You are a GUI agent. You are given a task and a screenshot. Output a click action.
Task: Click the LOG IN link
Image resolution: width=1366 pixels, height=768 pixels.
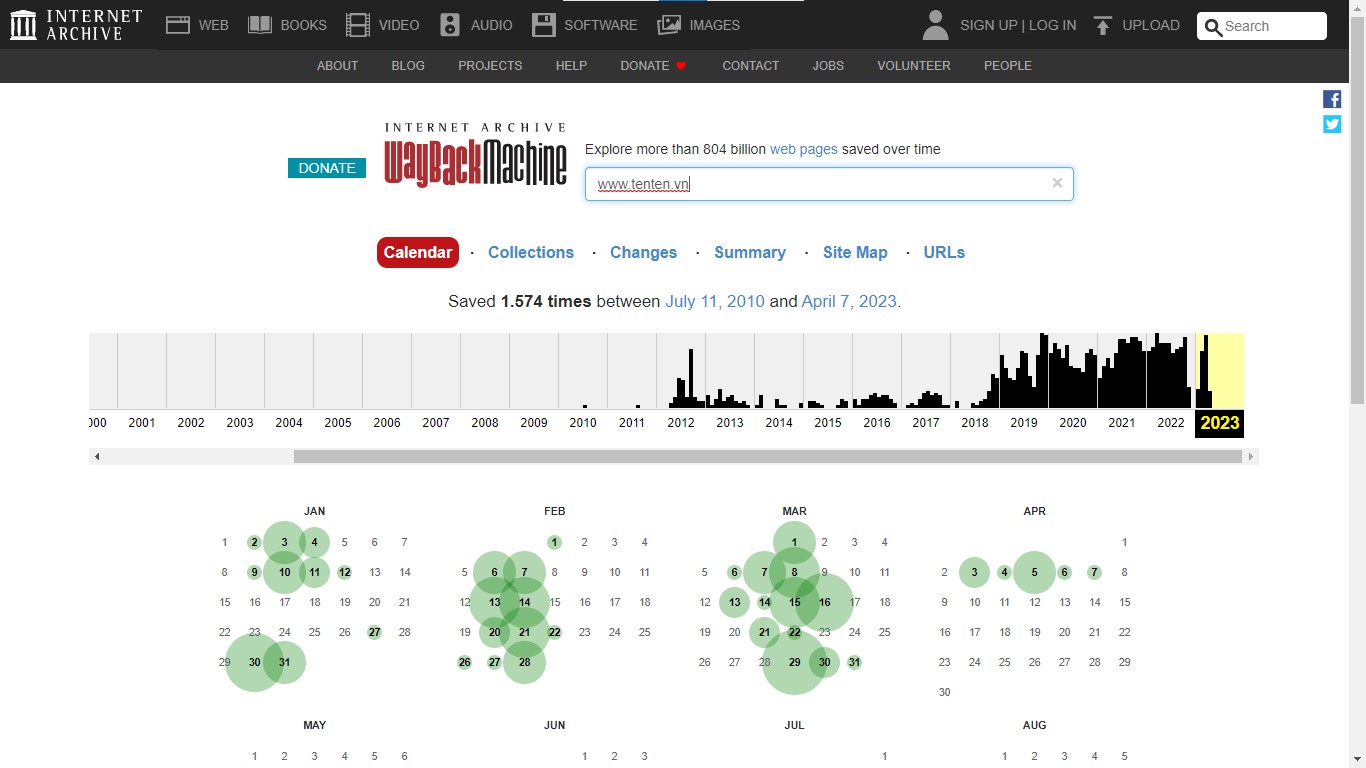tap(1053, 25)
